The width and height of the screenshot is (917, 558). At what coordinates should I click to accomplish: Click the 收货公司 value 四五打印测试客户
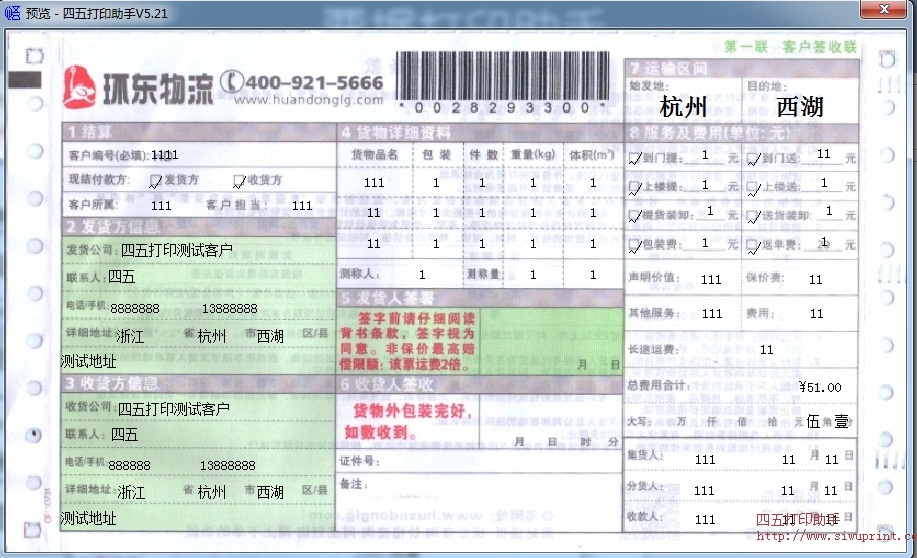(174, 409)
